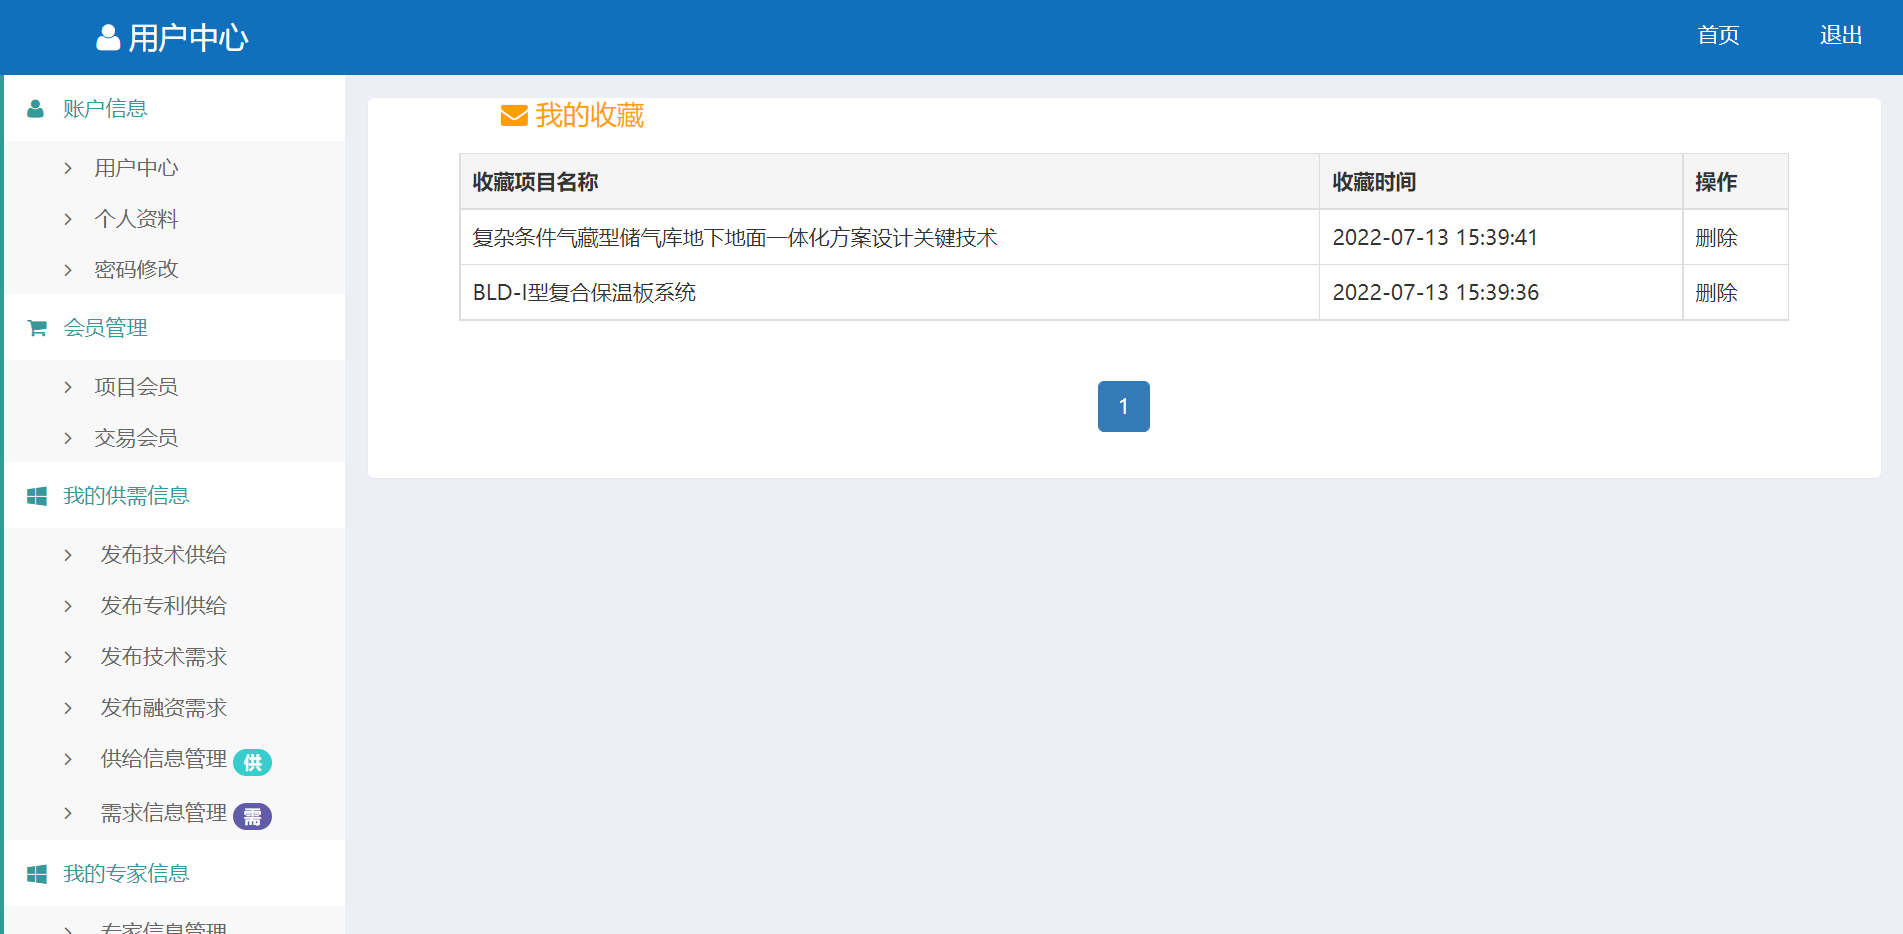Open 发布专利供给 page
This screenshot has width=1903, height=934.
point(163,606)
